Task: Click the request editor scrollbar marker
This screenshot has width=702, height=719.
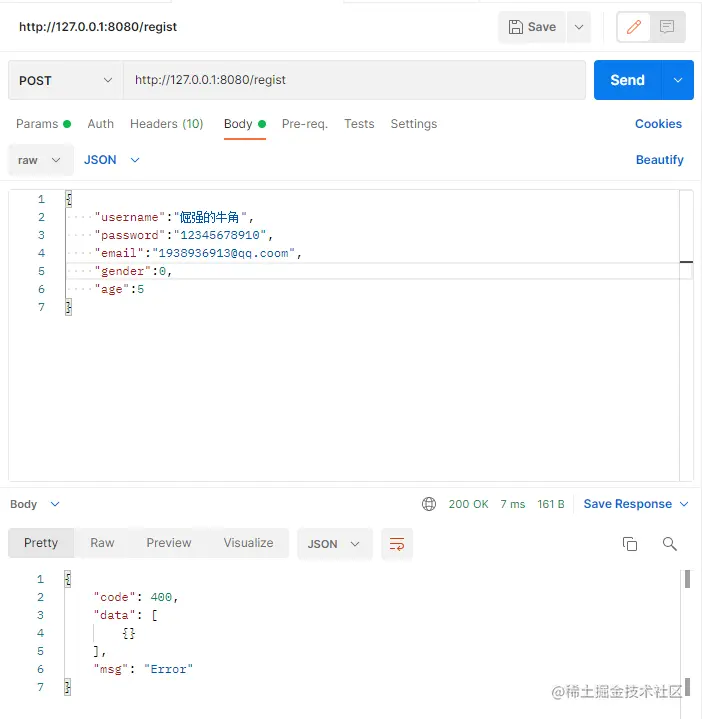Action: 686,262
